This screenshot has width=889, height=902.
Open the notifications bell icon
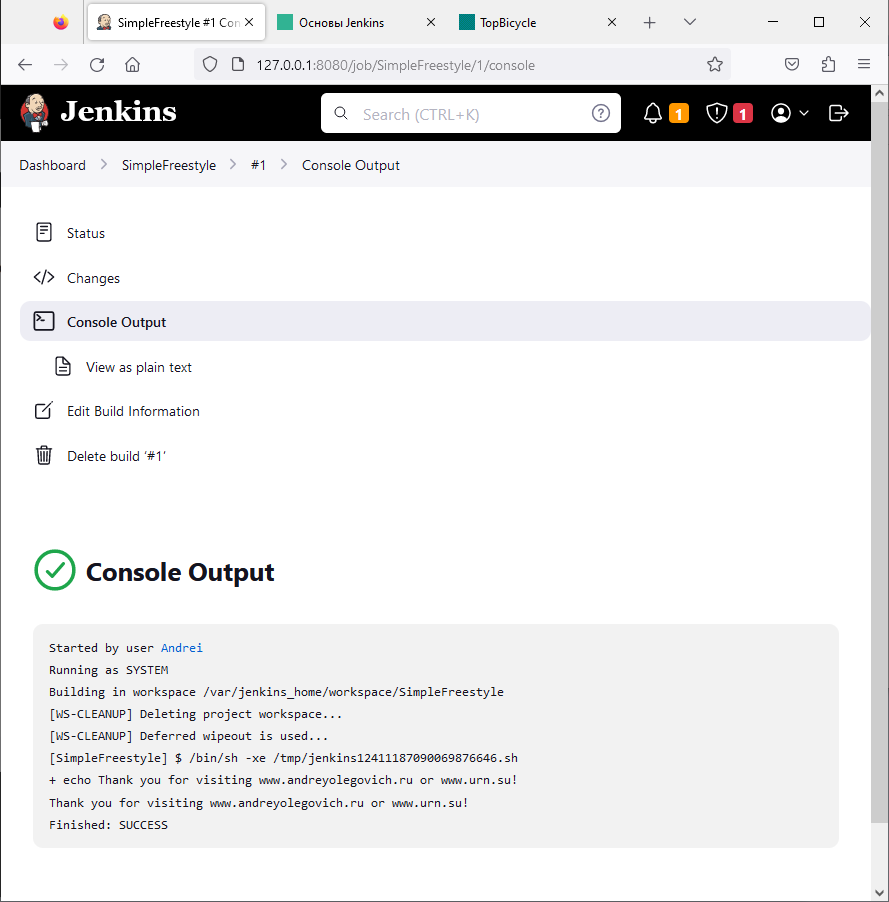[x=653, y=113]
